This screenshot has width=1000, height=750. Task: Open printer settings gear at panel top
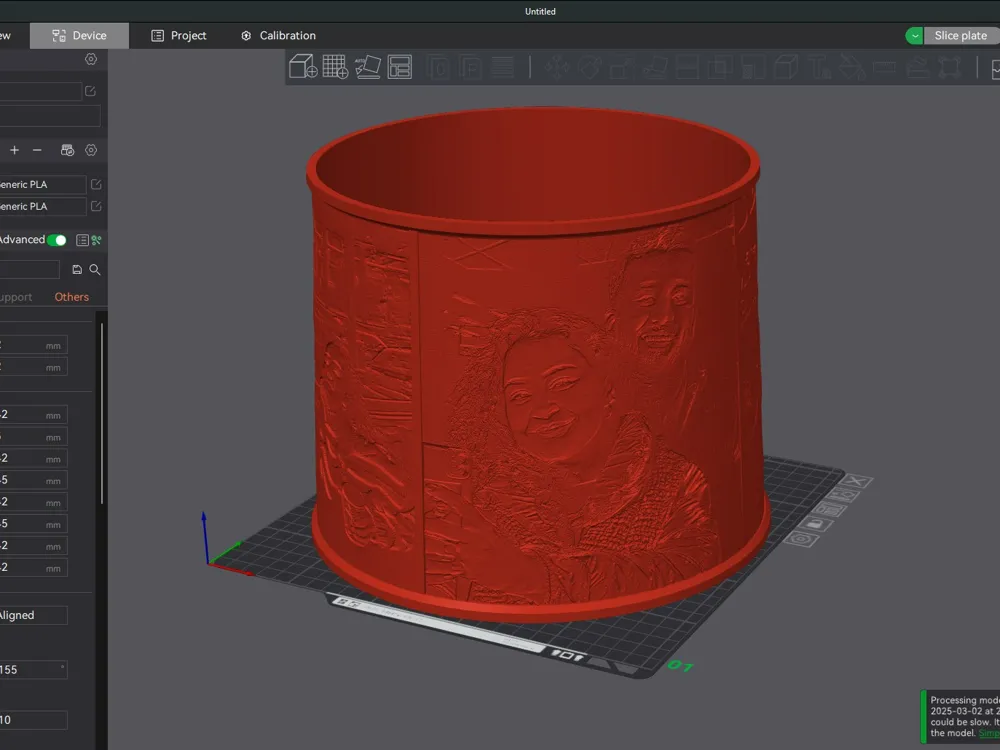(x=91, y=59)
